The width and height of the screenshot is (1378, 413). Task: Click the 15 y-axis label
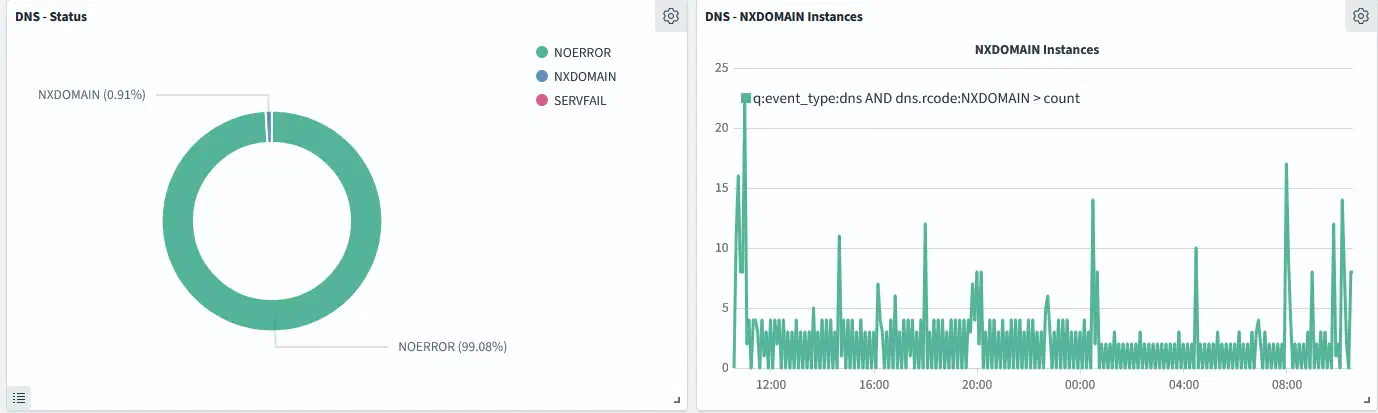[721, 188]
